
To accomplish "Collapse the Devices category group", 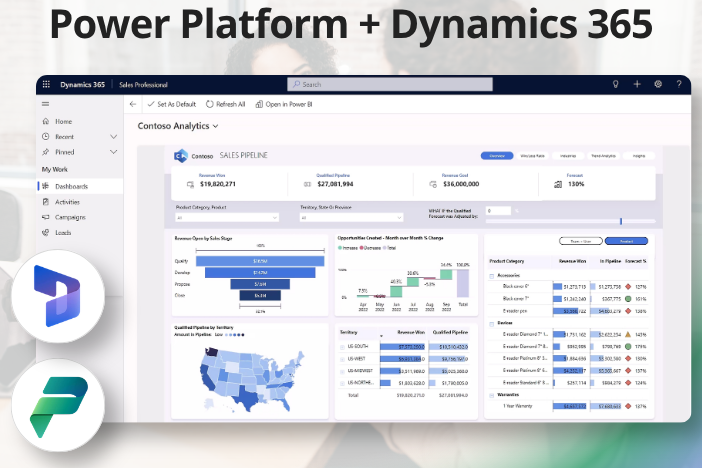I will (491, 323).
